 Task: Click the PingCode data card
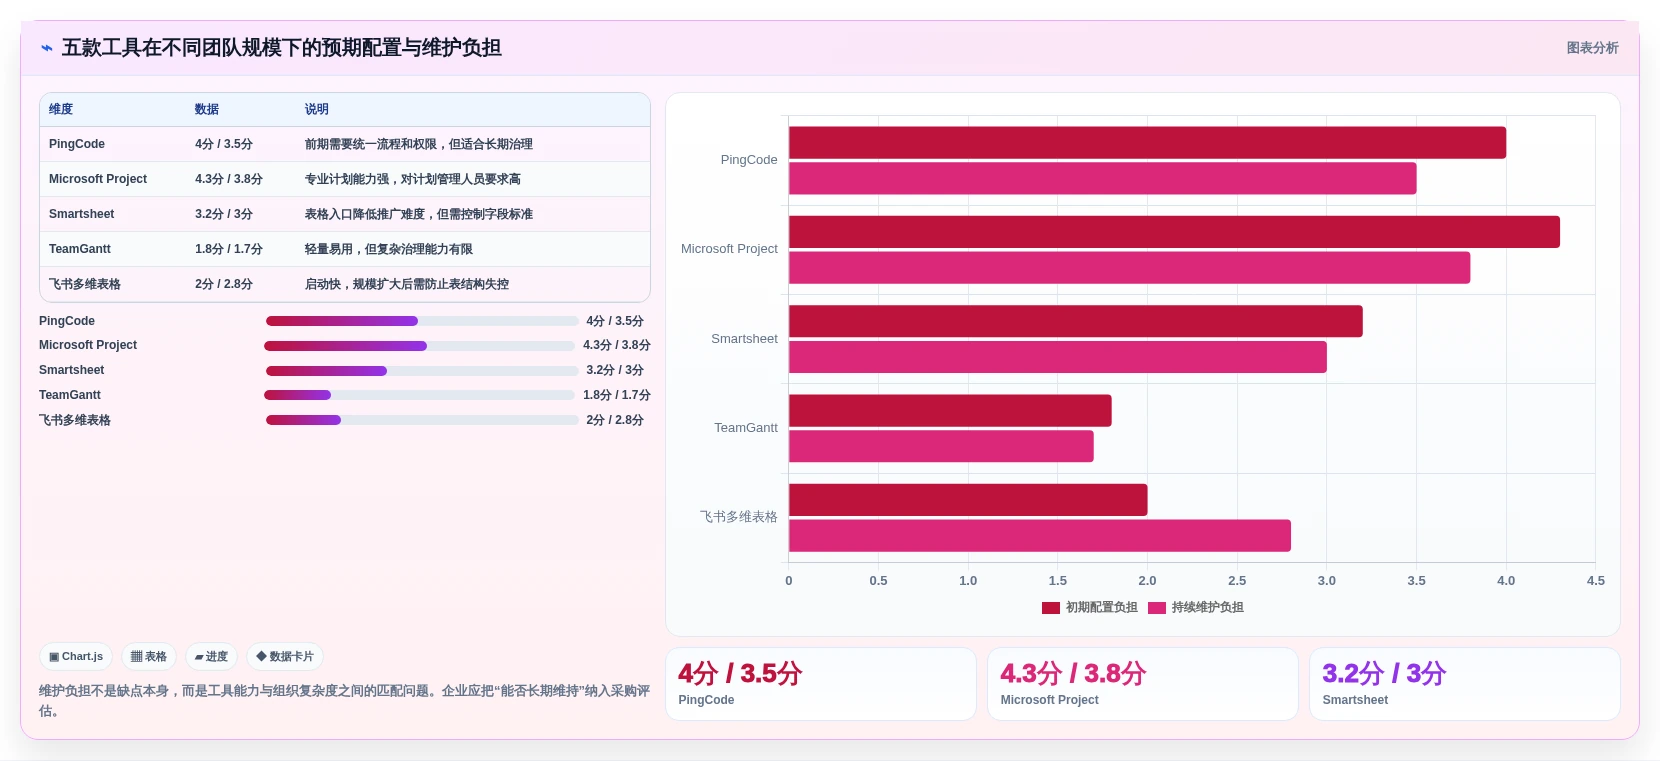[821, 684]
